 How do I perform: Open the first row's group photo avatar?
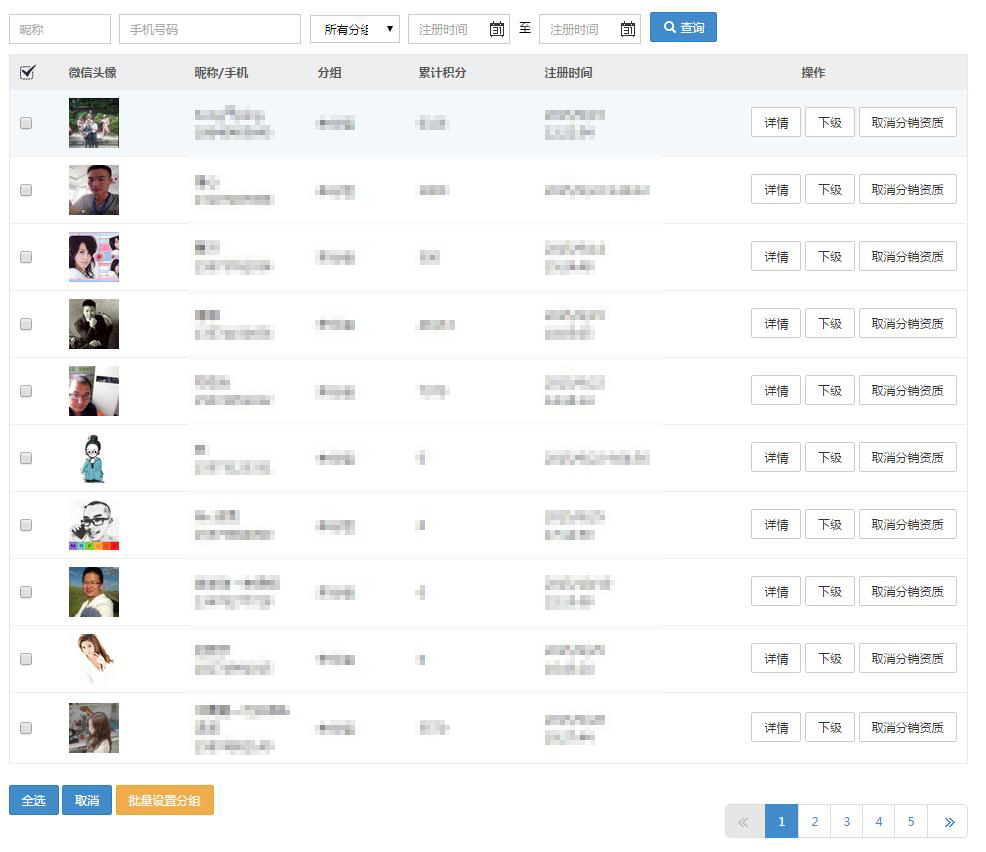pyautogui.click(x=93, y=123)
